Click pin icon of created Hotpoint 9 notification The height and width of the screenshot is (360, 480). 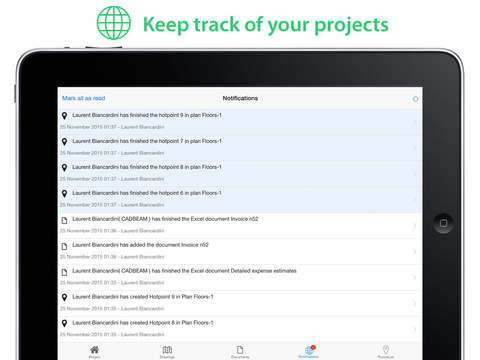coord(64,297)
